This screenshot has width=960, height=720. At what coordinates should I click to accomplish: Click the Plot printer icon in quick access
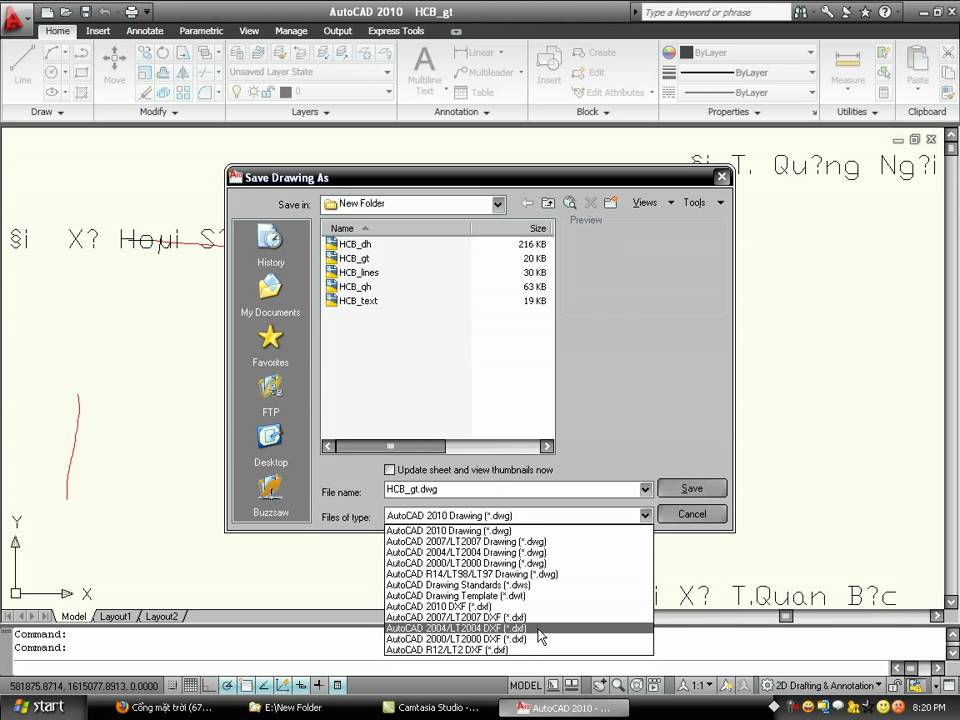pos(132,12)
